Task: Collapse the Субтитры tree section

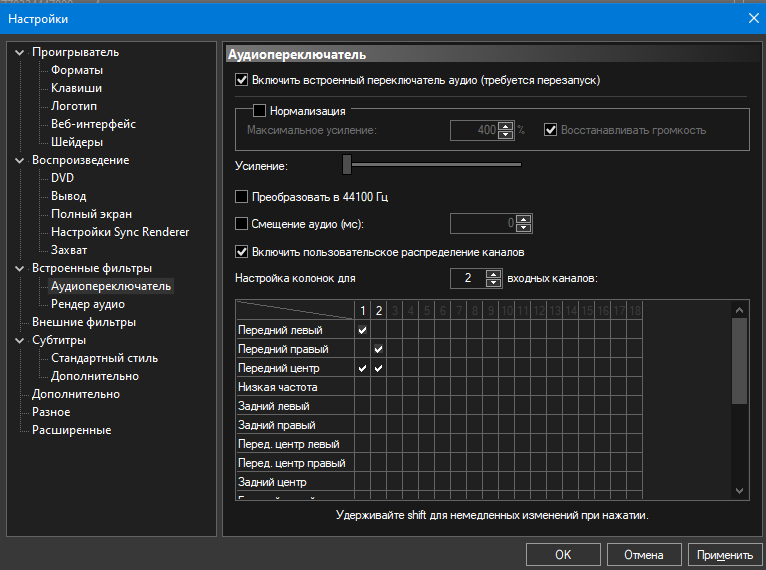Action: coord(22,340)
